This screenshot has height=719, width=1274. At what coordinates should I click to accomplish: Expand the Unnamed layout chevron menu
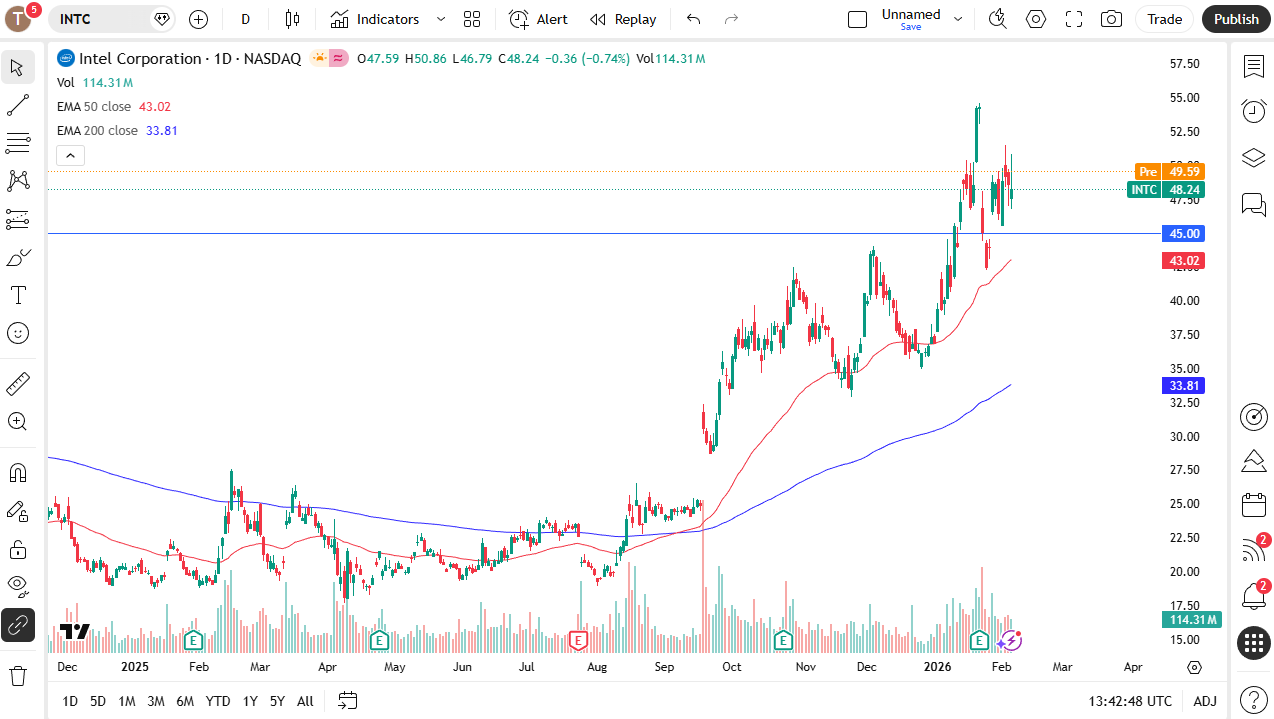(x=958, y=19)
